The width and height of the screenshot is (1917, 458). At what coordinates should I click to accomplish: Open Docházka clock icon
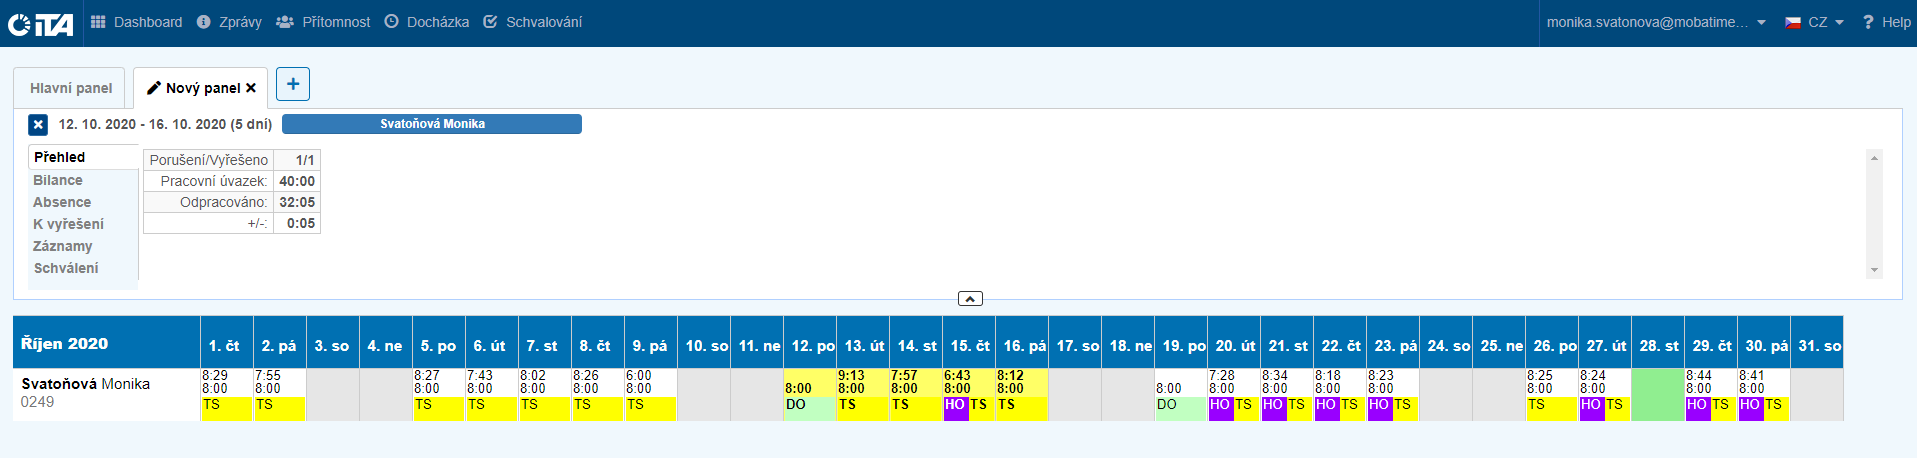point(391,22)
